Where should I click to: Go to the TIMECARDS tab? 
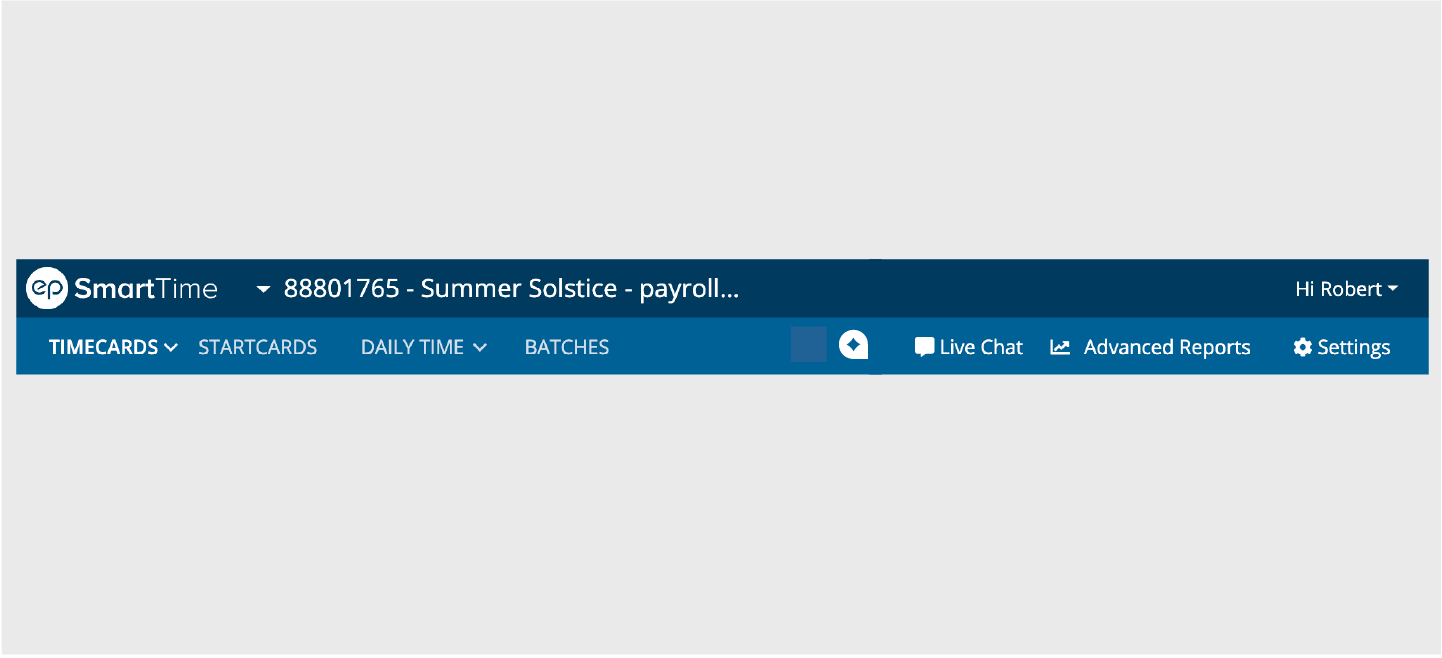(104, 347)
